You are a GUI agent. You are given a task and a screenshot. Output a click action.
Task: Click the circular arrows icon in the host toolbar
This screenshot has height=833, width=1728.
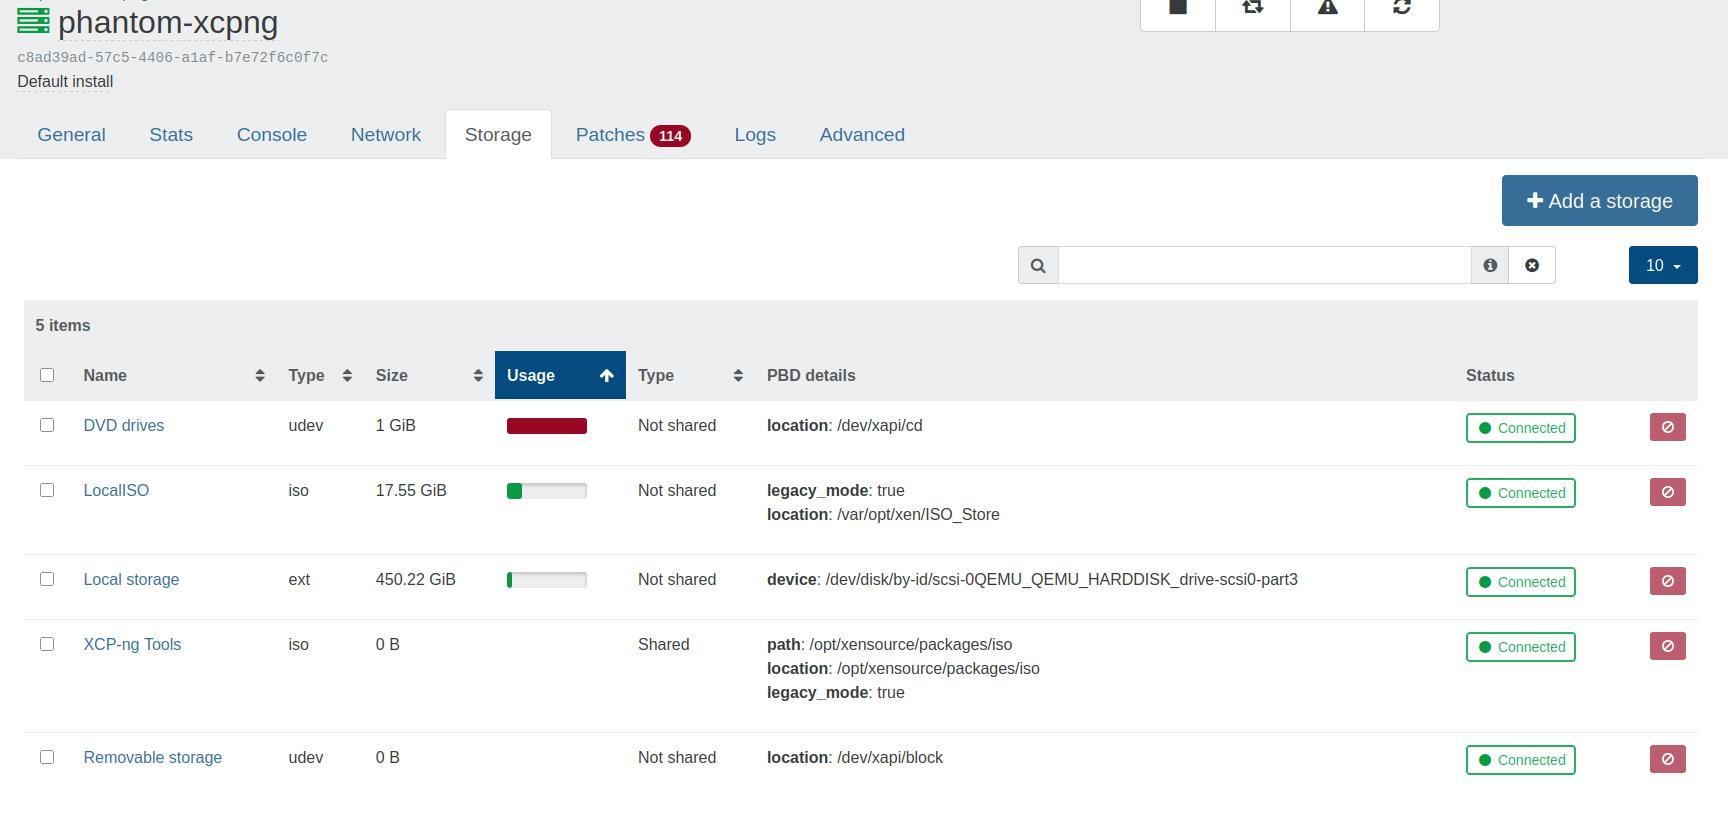coord(1401,9)
